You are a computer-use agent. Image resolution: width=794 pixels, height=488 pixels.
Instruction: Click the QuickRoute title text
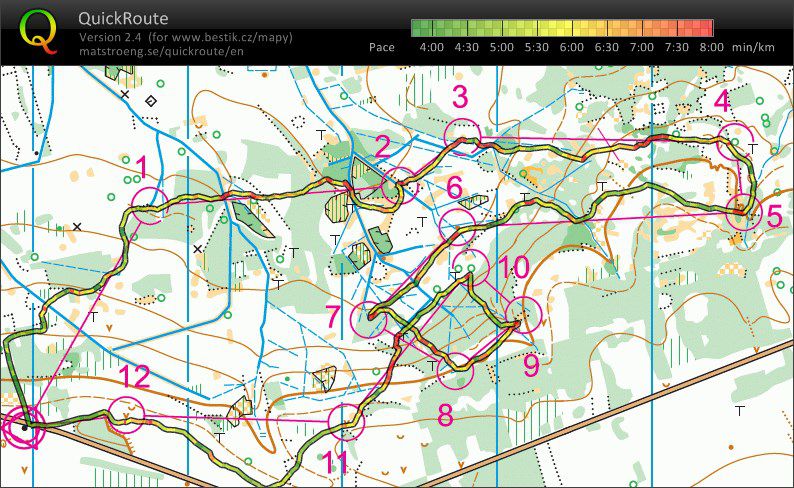(123, 18)
